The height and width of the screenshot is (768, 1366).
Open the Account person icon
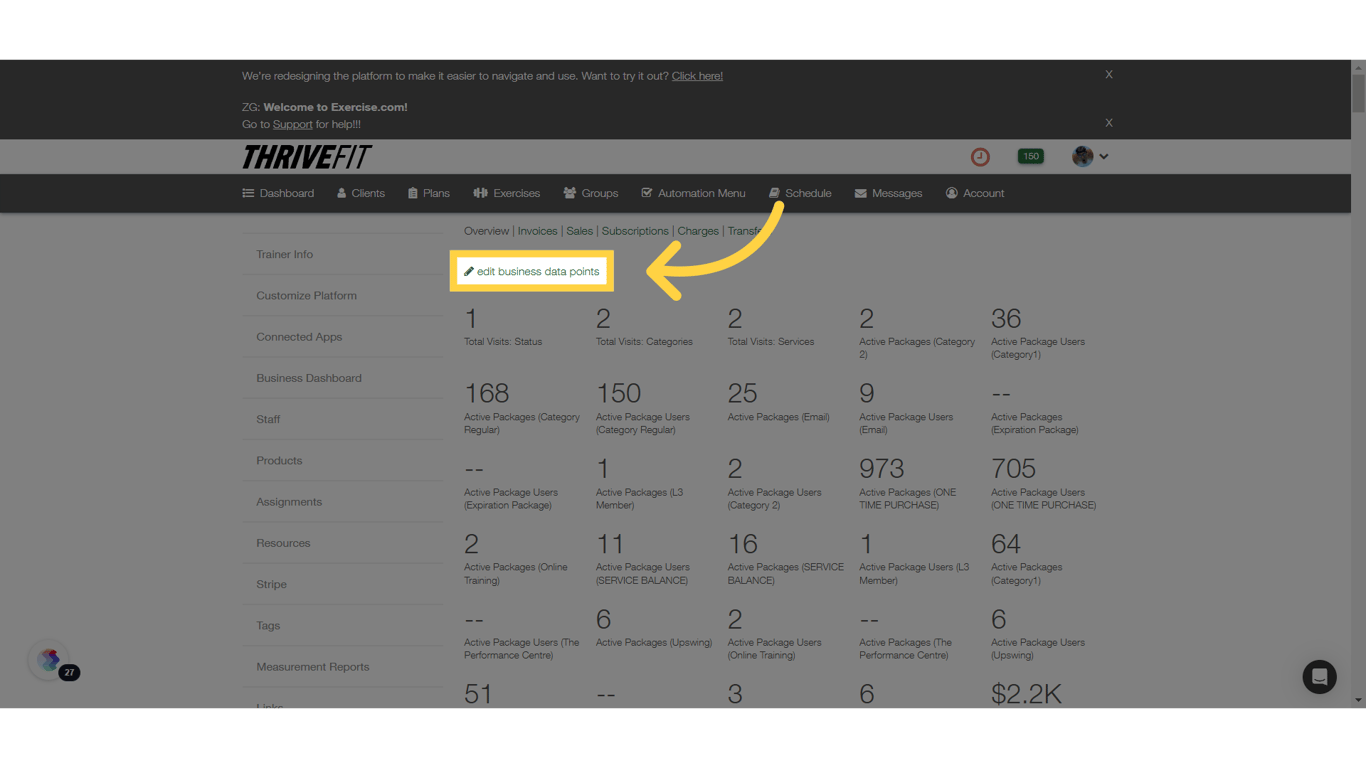point(950,193)
